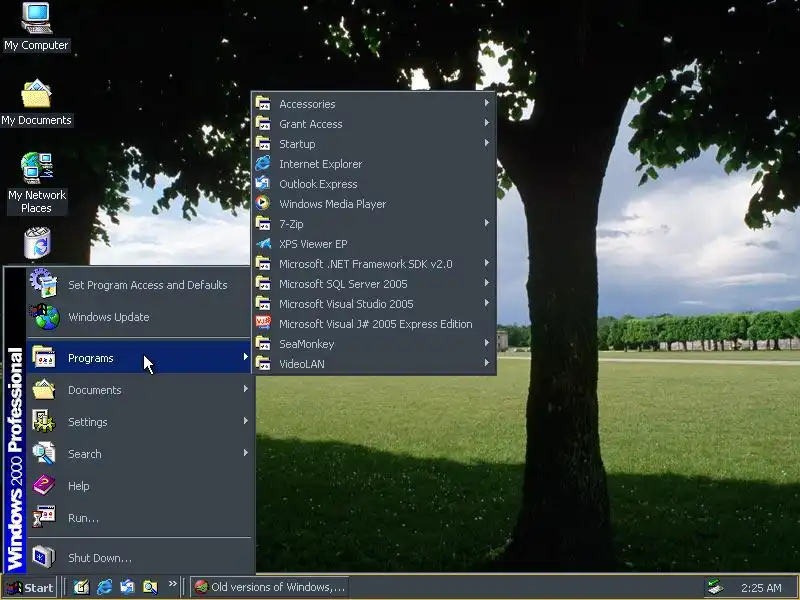The image size is (800, 600).
Task: Click the Outlook Express icon in Programs list
Action: coord(263,183)
